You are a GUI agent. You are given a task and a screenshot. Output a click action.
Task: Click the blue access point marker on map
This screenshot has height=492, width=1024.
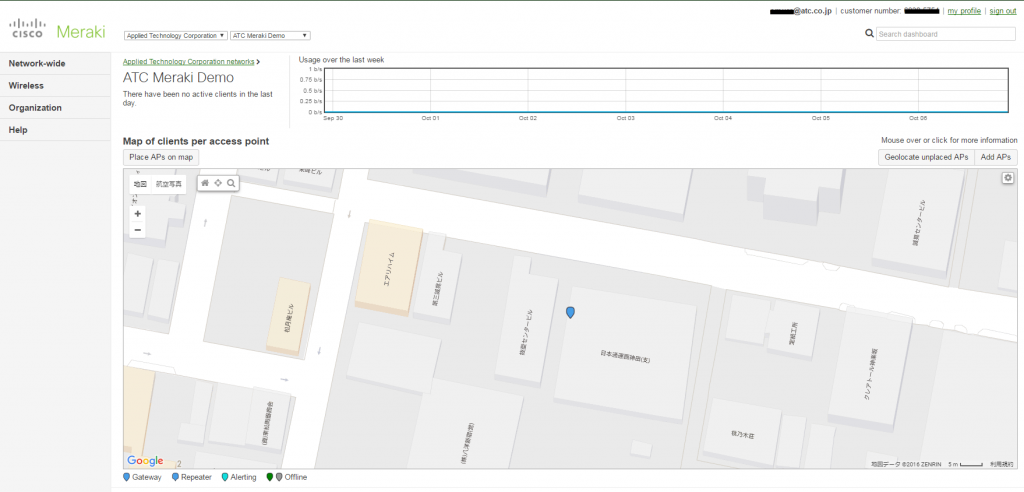[x=570, y=313]
